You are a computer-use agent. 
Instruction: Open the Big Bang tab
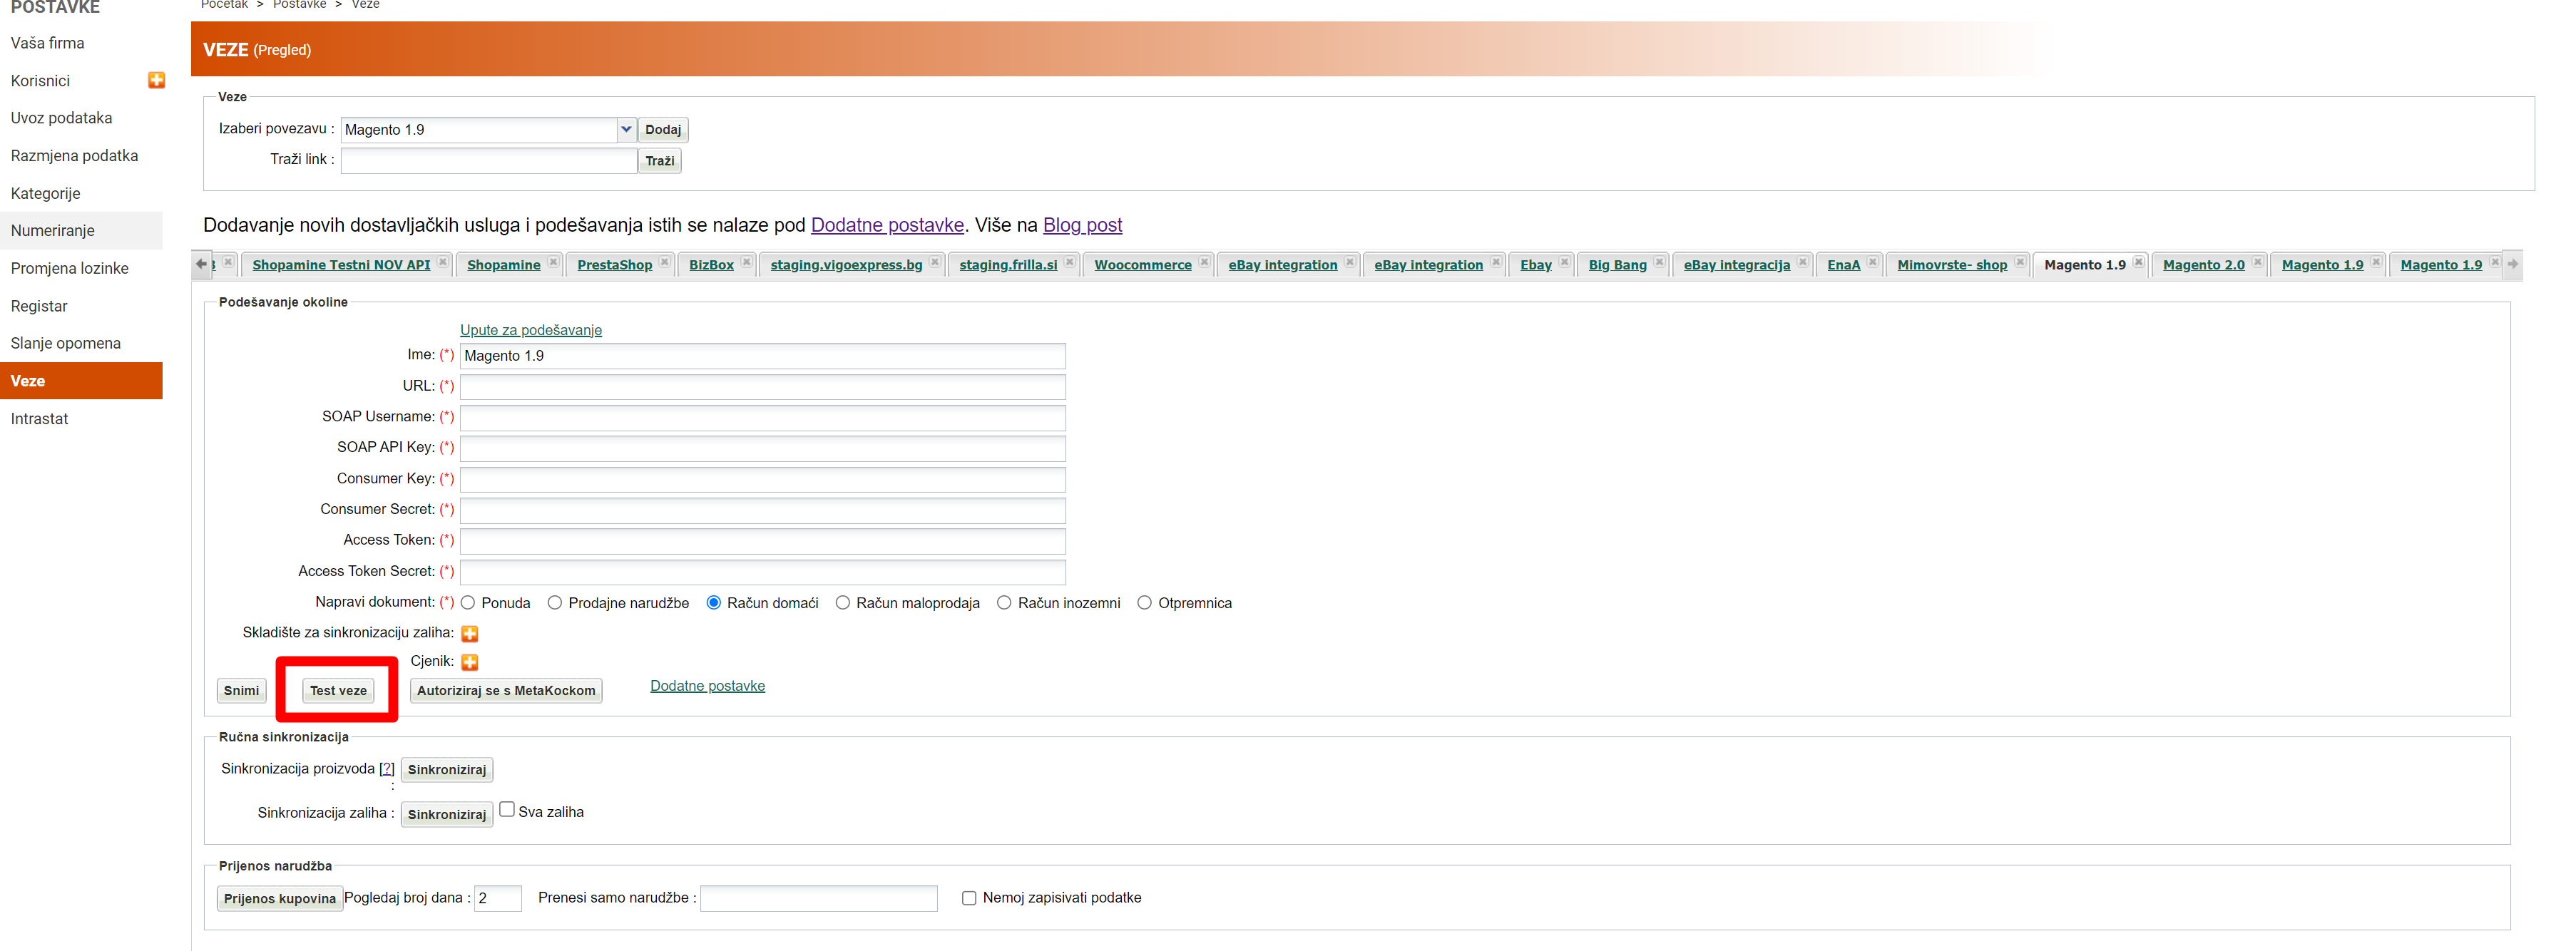tap(1617, 265)
